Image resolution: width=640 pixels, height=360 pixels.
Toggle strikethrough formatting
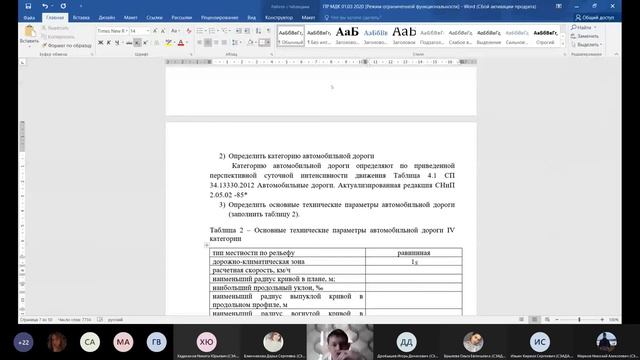[129, 42]
